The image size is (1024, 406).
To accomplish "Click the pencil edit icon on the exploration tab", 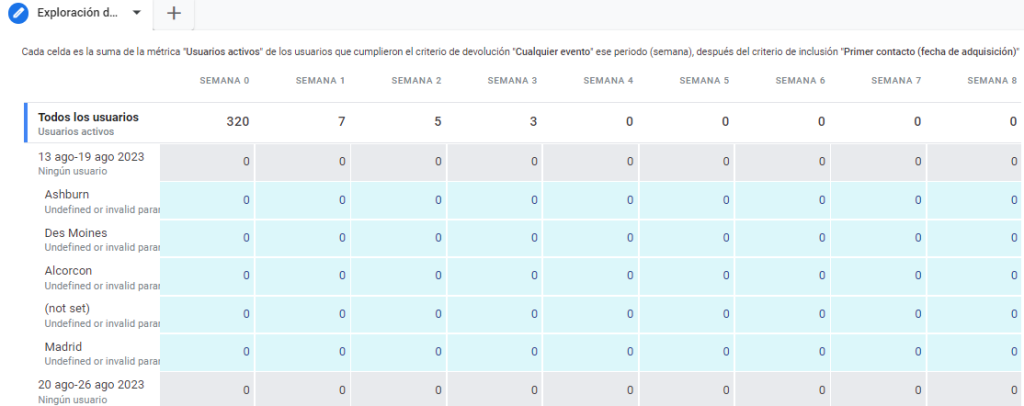I will tap(17, 14).
